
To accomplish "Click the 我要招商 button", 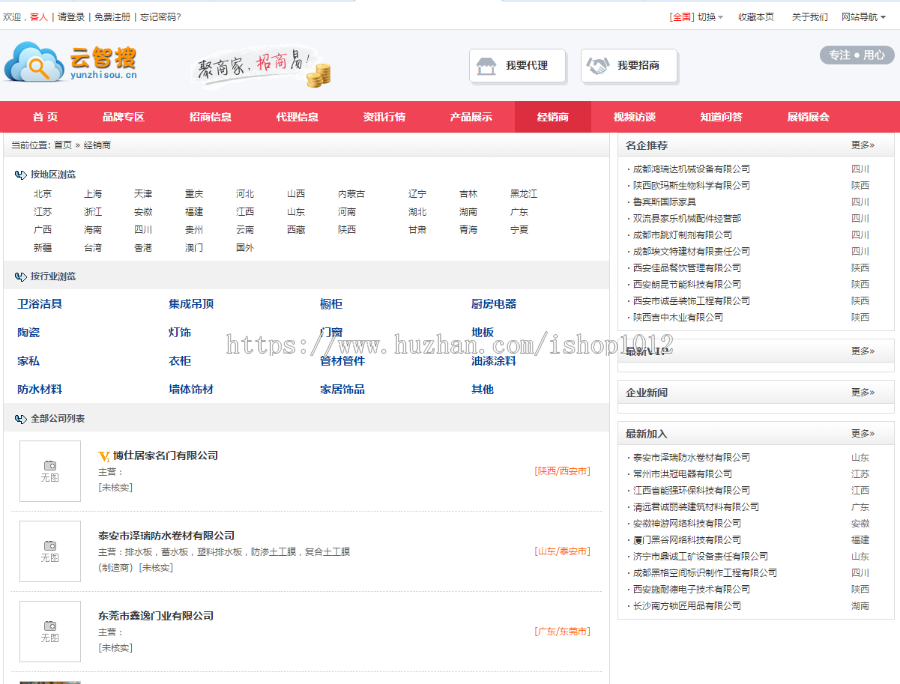I will tap(630, 66).
